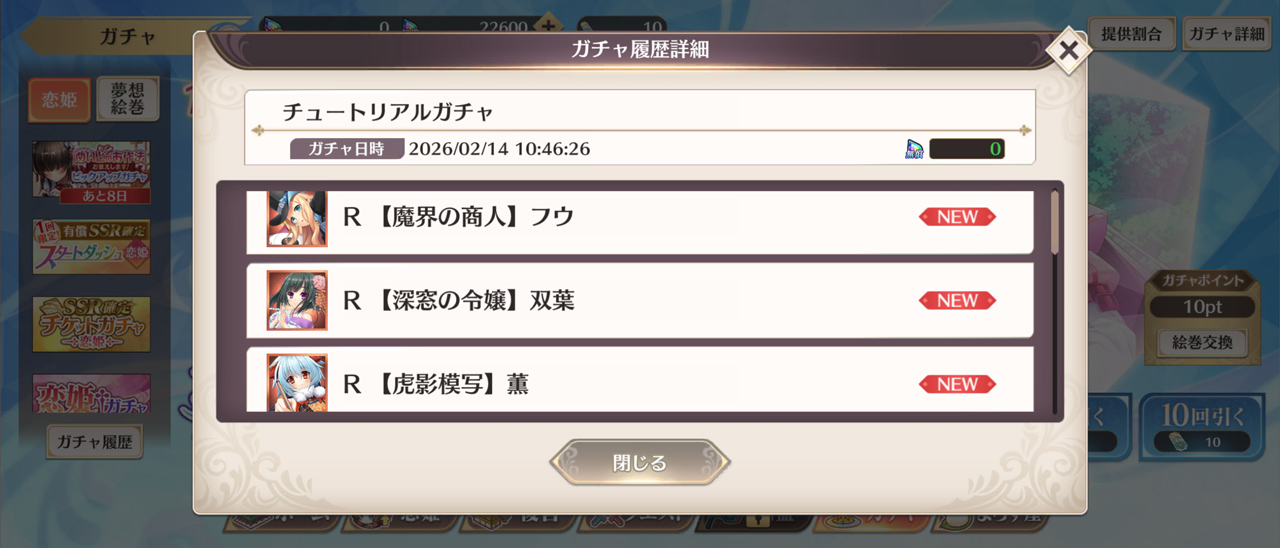Click the NEW badge beside フウ

pos(957,217)
